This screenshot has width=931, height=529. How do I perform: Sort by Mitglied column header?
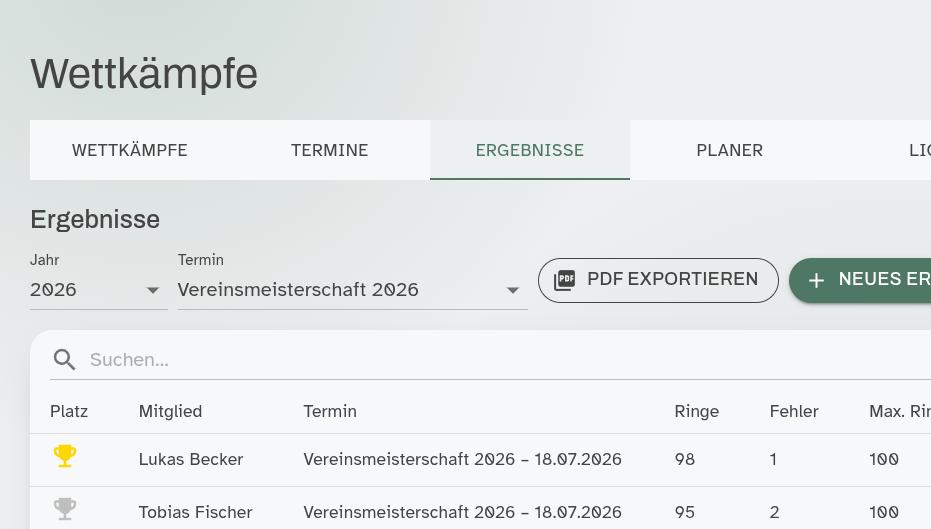[x=170, y=411]
